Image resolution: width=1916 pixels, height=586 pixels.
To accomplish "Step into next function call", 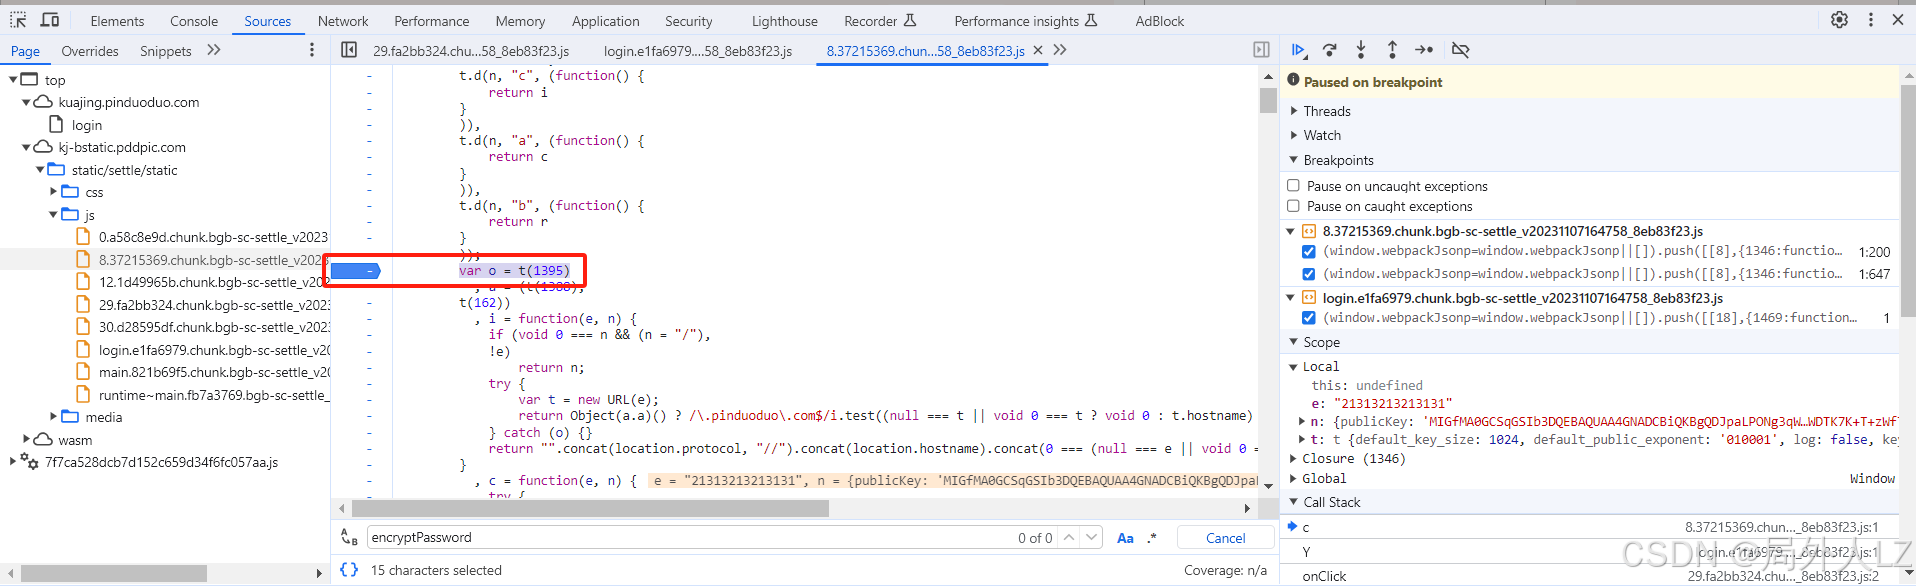I will pos(1361,50).
